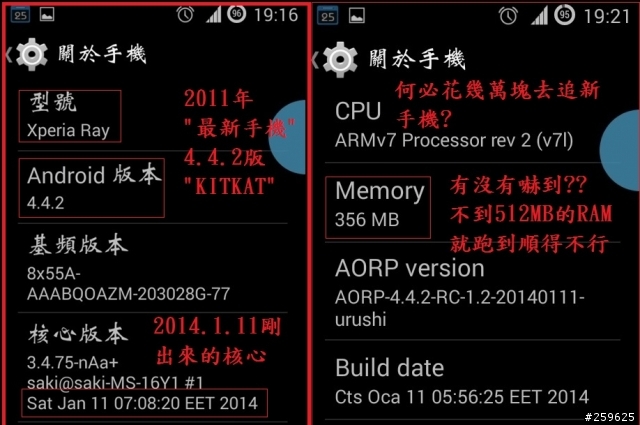This screenshot has width=640, height=425.
Task: Tap the Android version 4.4.2 entry
Action: (x=153, y=187)
